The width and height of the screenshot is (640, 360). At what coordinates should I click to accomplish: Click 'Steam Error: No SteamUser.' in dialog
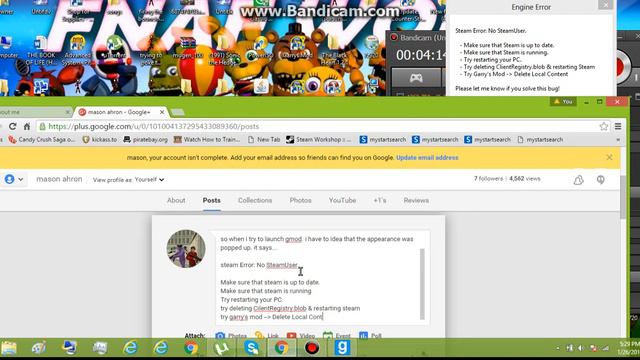491,31
